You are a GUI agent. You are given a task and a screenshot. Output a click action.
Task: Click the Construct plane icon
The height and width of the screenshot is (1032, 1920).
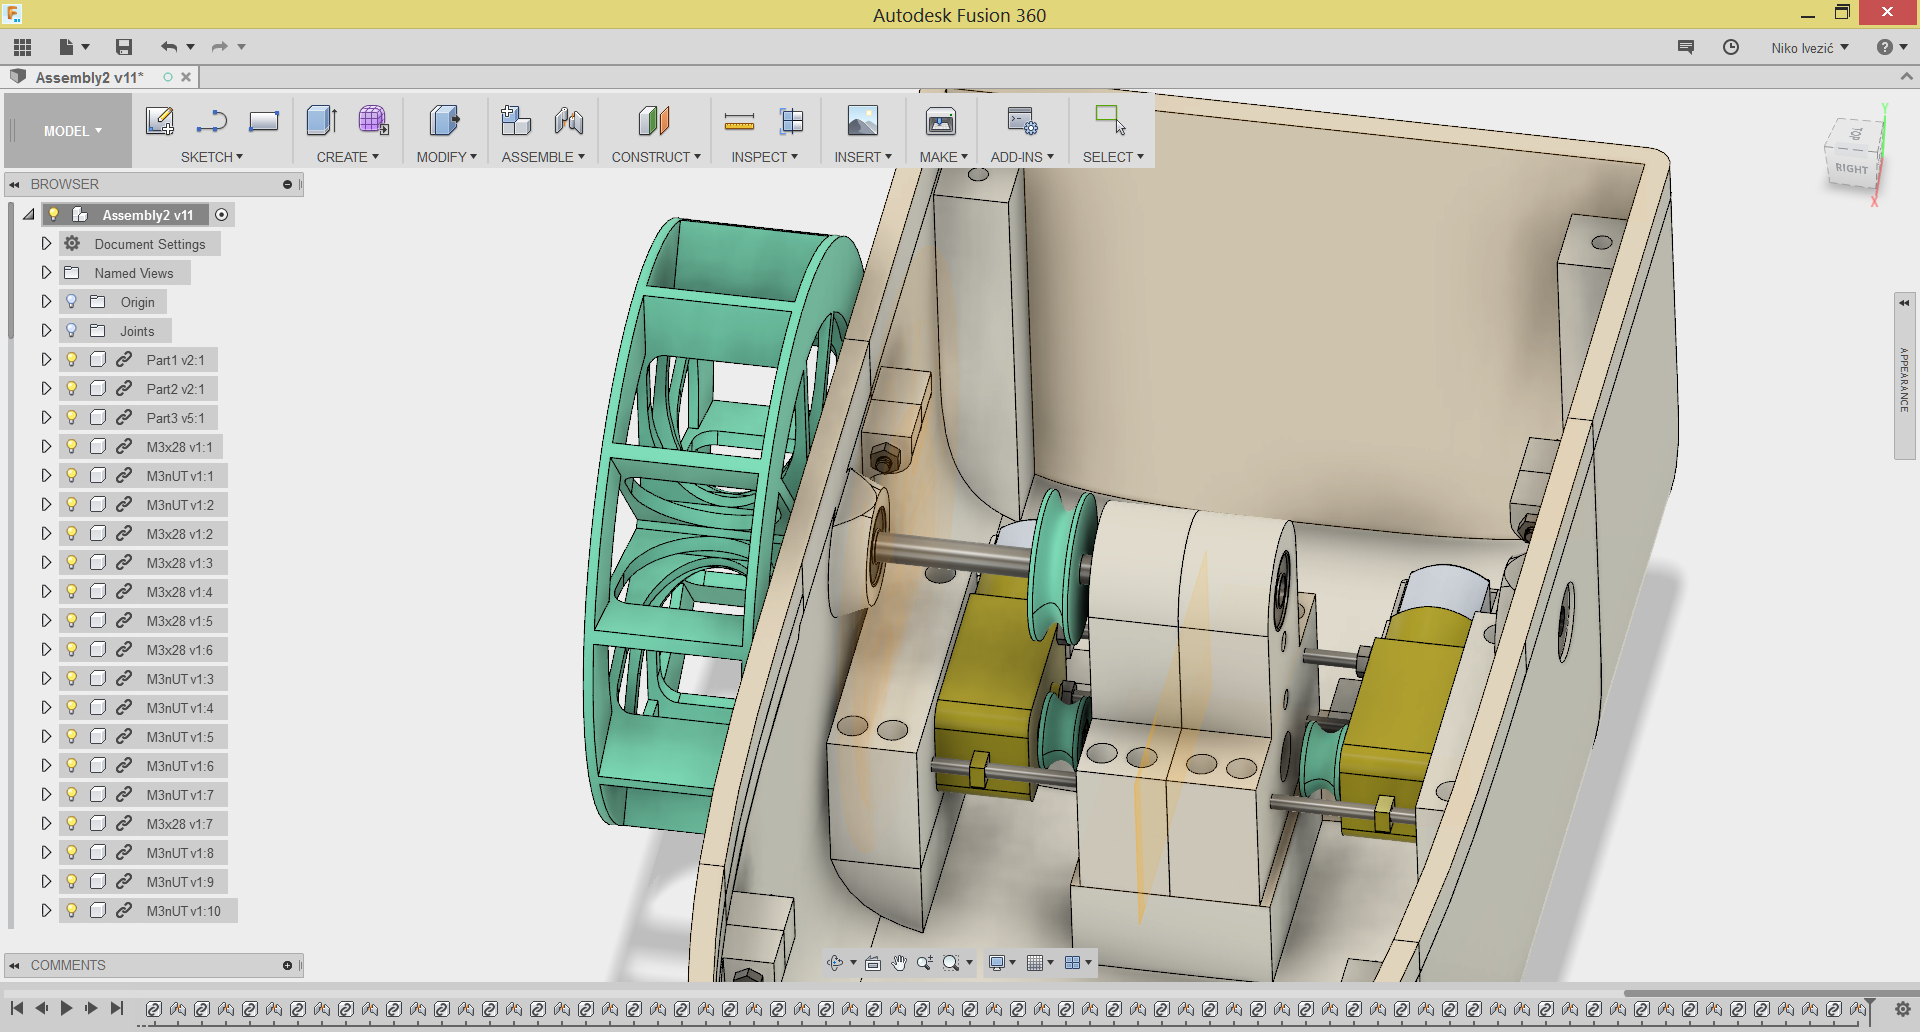click(654, 121)
